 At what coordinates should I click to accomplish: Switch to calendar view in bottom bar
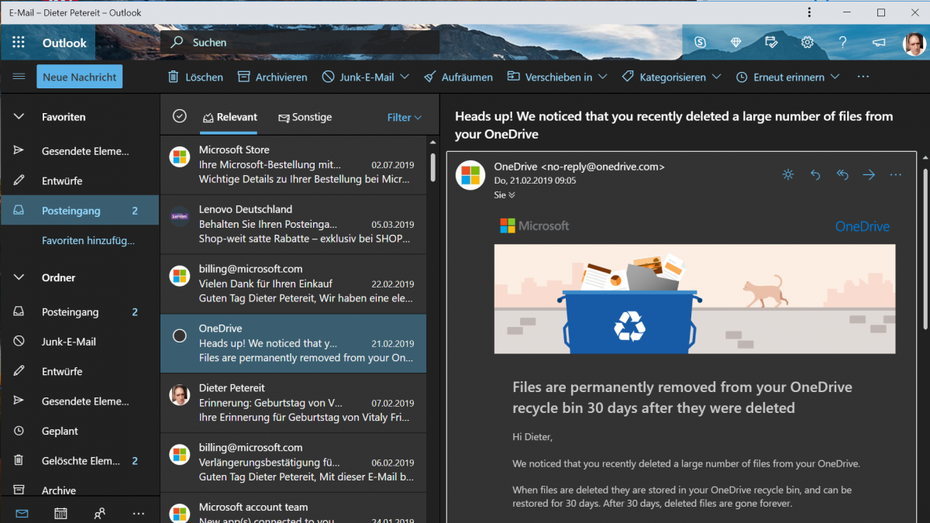(60, 513)
